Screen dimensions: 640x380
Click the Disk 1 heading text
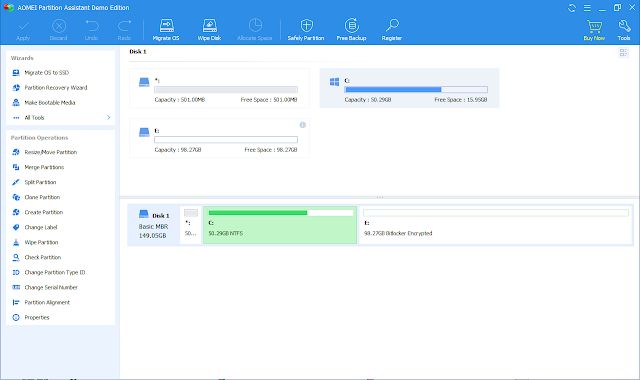[138, 52]
